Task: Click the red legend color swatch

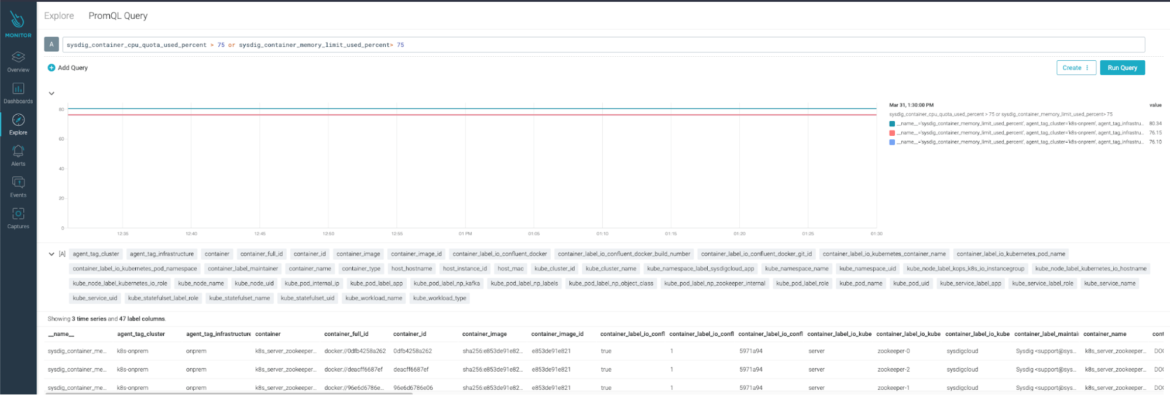Action: click(x=892, y=132)
